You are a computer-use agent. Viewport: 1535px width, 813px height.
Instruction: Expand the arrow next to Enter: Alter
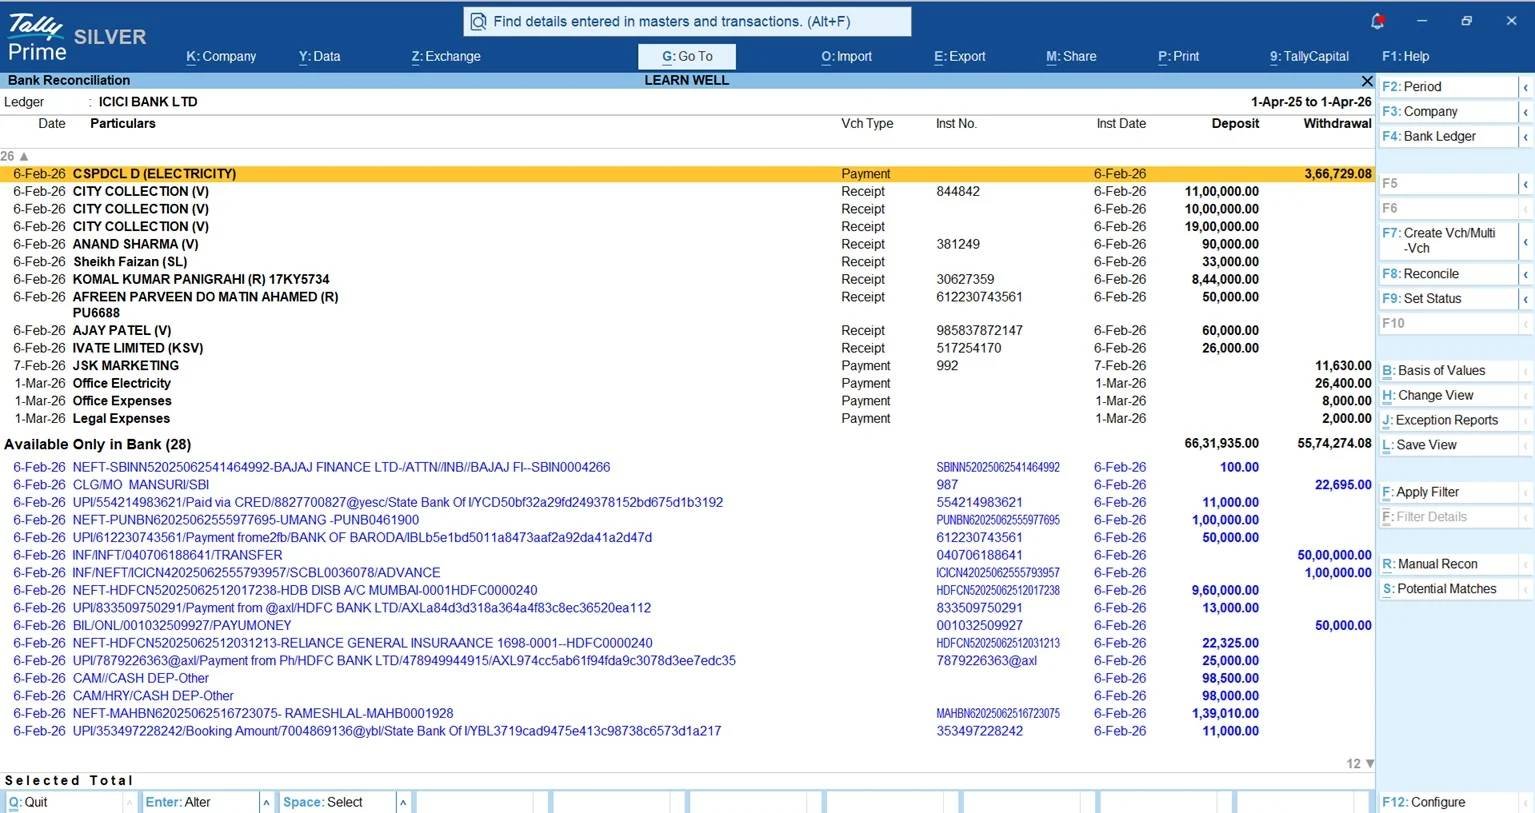coord(266,802)
